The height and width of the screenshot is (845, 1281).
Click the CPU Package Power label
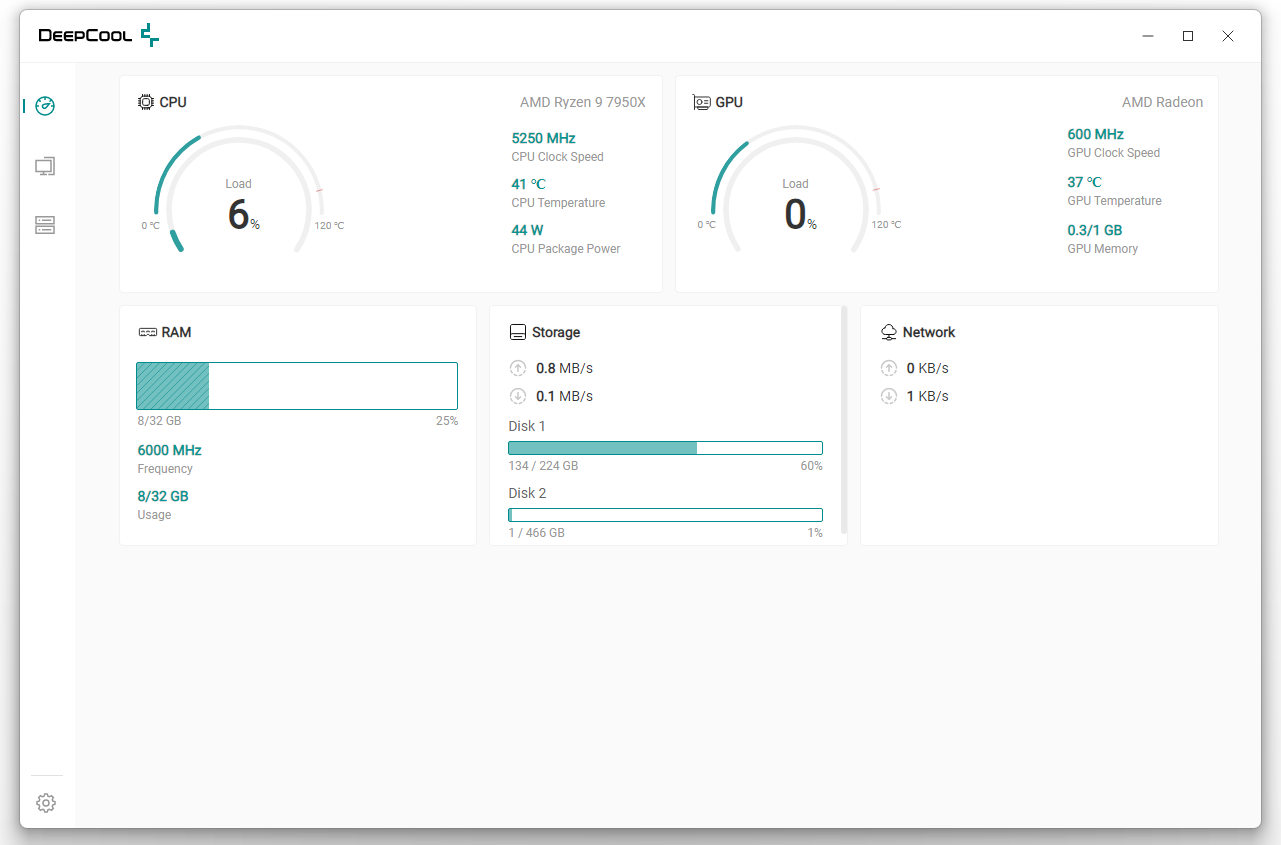tap(566, 249)
